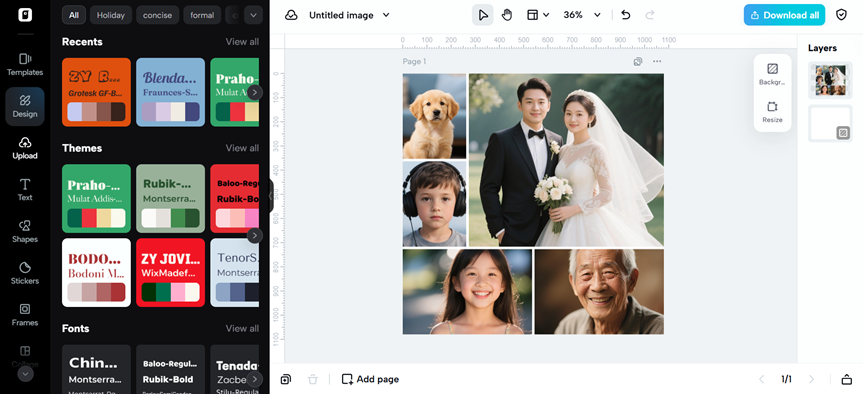Collapse the left panel handle
This screenshot has width=863, height=394.
pos(271,196)
